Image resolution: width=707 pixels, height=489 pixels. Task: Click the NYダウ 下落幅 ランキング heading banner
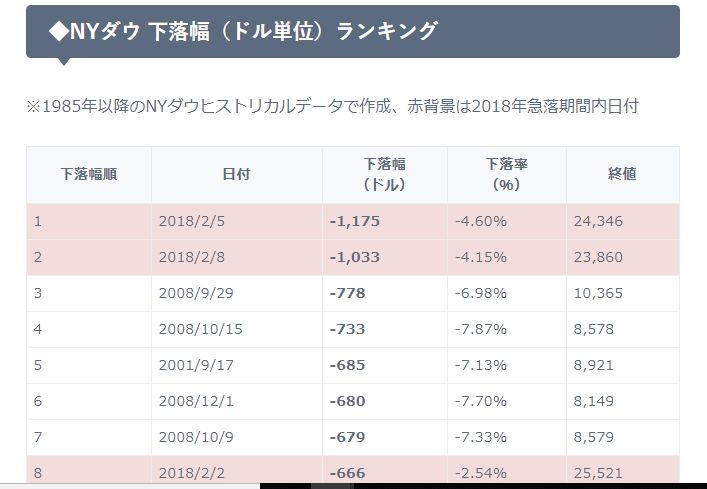click(x=352, y=31)
